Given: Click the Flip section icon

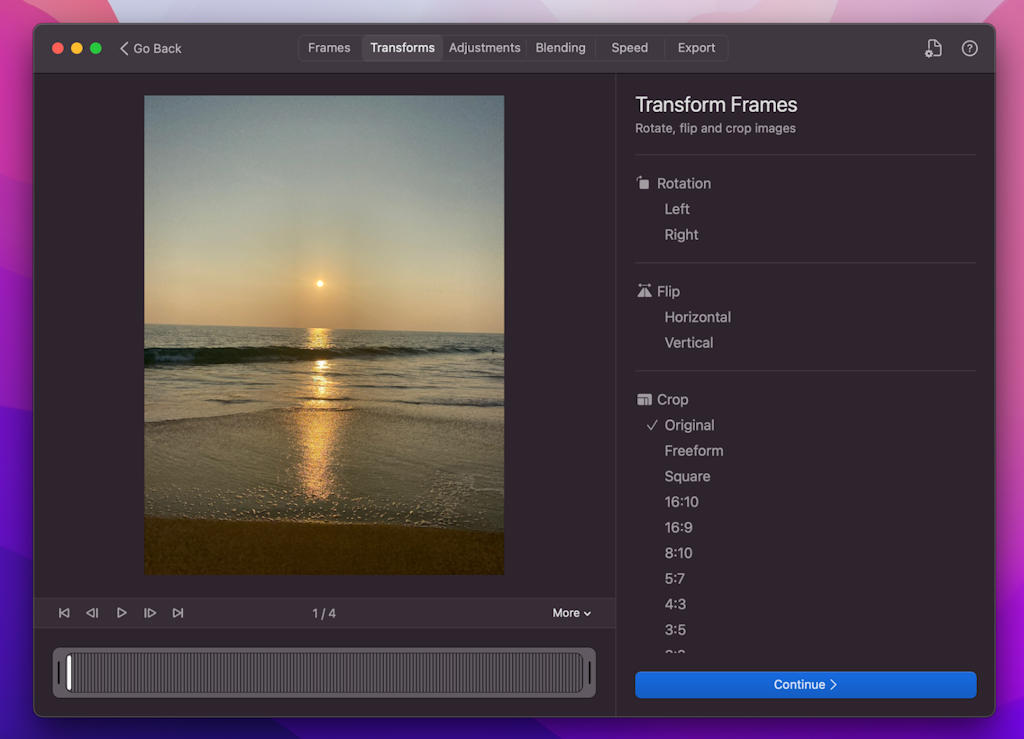Looking at the screenshot, I should [x=644, y=291].
